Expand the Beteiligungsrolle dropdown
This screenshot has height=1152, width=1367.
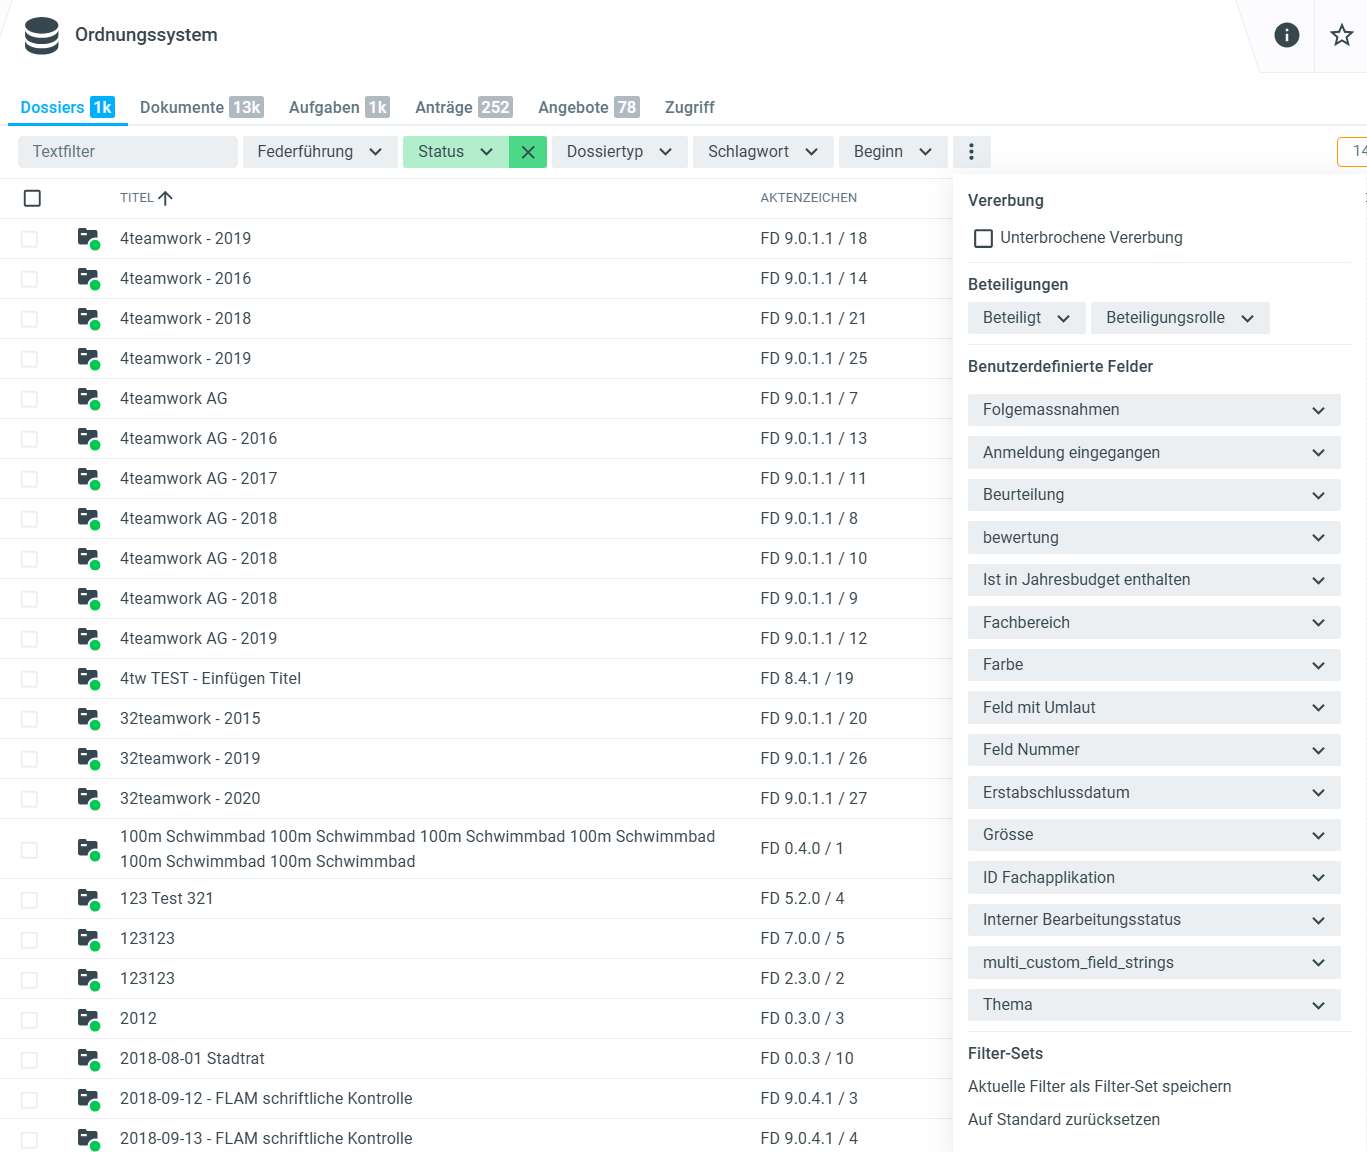(1179, 318)
